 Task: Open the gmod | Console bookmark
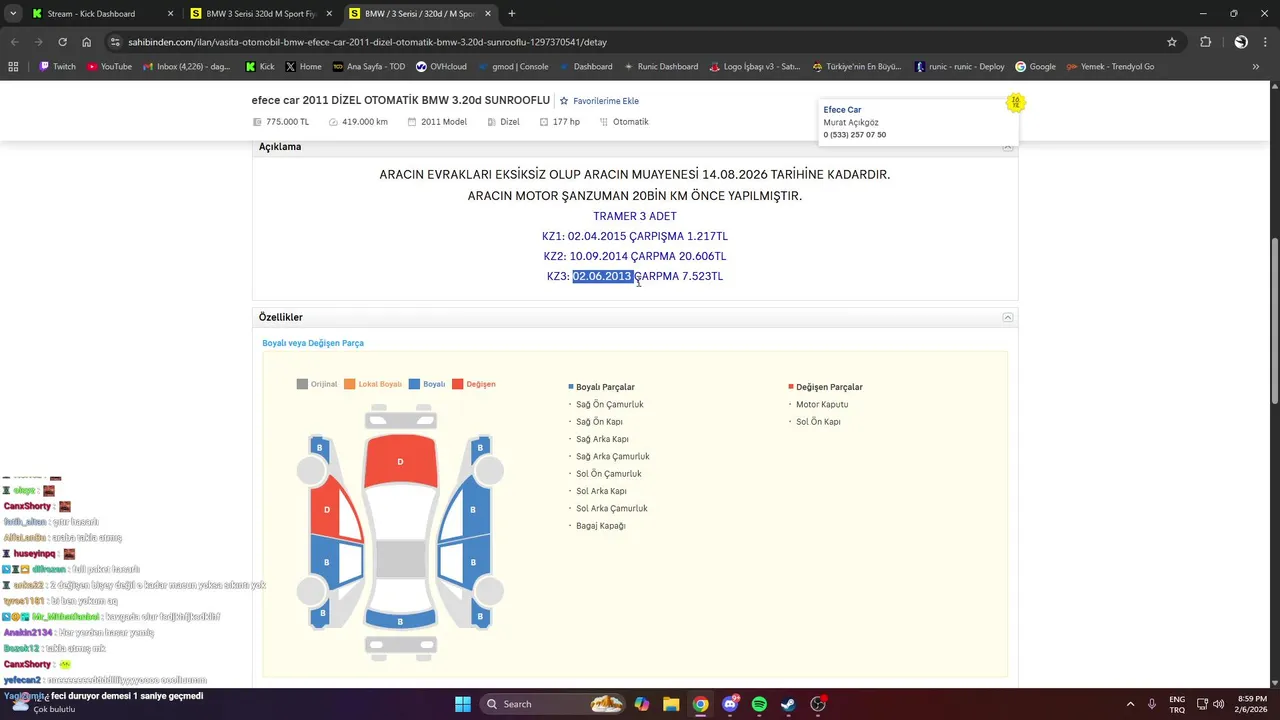click(x=513, y=67)
